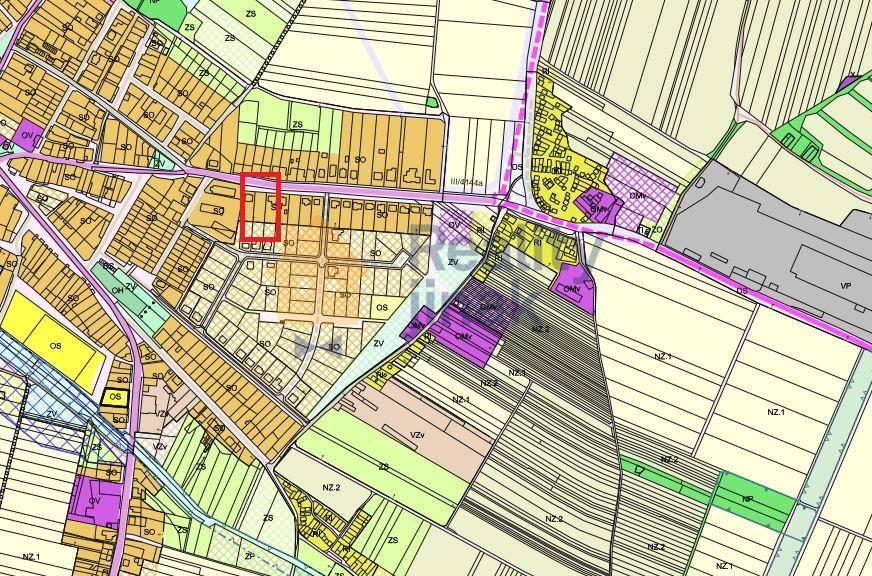This screenshot has height=576, width=872.
Task: Click the ZP label at the bottom
Action: point(249,555)
